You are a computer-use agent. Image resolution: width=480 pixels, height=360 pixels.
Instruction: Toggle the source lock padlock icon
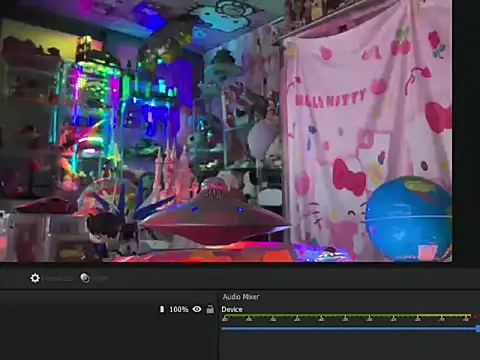tap(210, 309)
